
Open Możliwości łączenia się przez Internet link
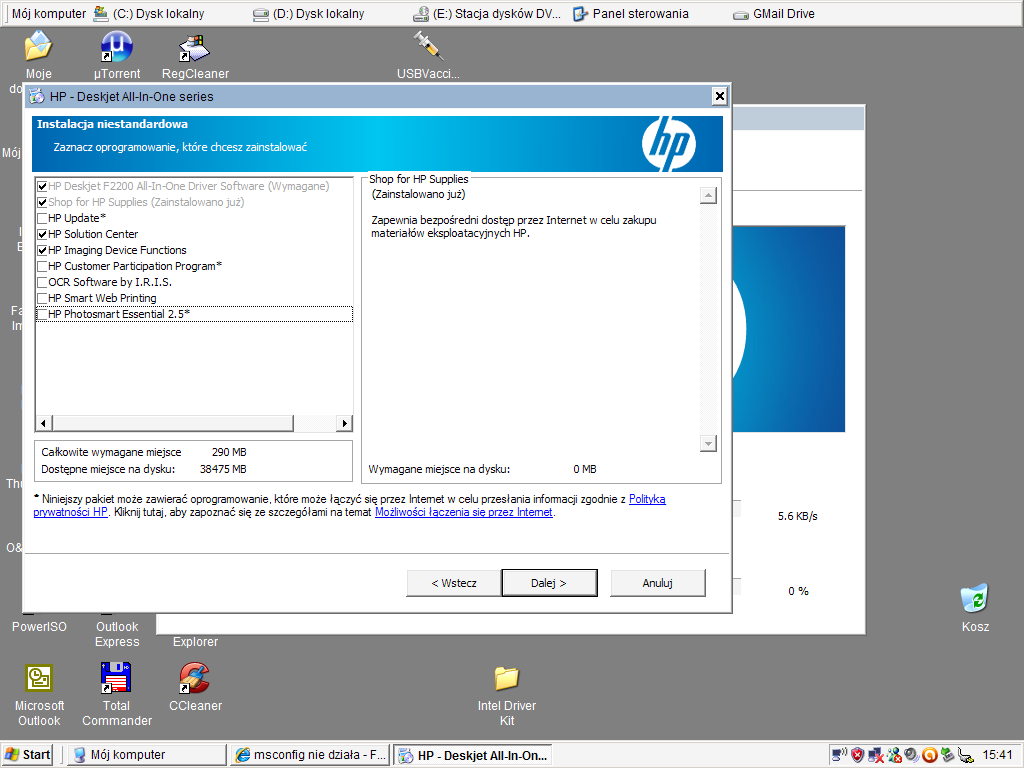point(464,512)
